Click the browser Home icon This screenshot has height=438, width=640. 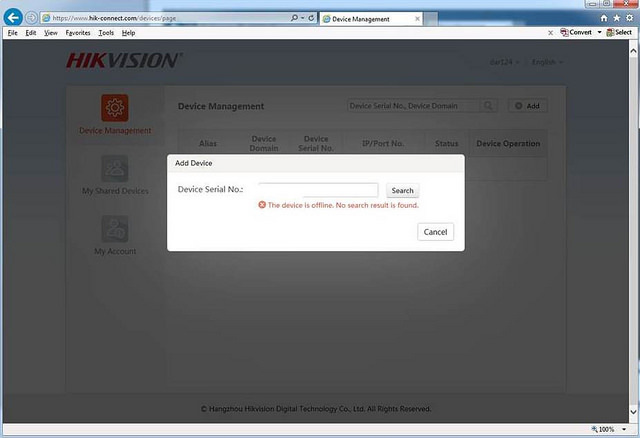604,18
